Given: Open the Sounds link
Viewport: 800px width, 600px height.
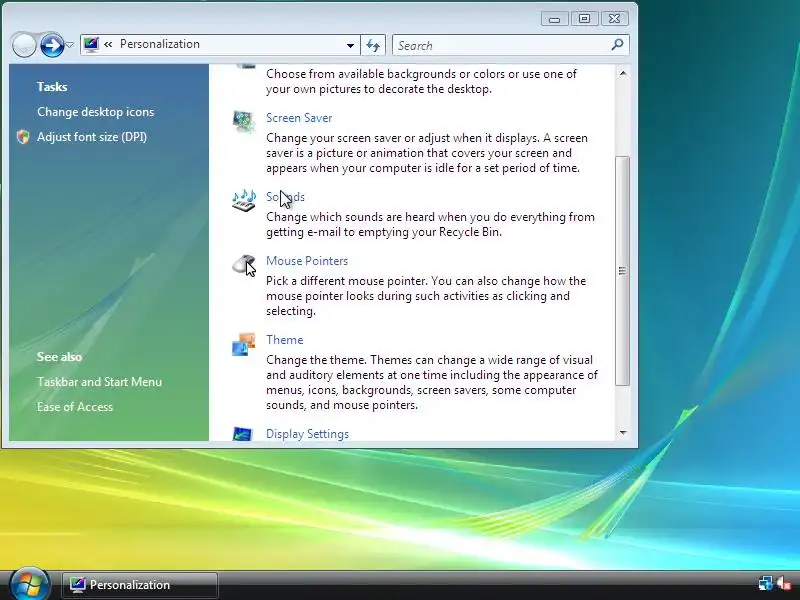Looking at the screenshot, I should coord(285,197).
